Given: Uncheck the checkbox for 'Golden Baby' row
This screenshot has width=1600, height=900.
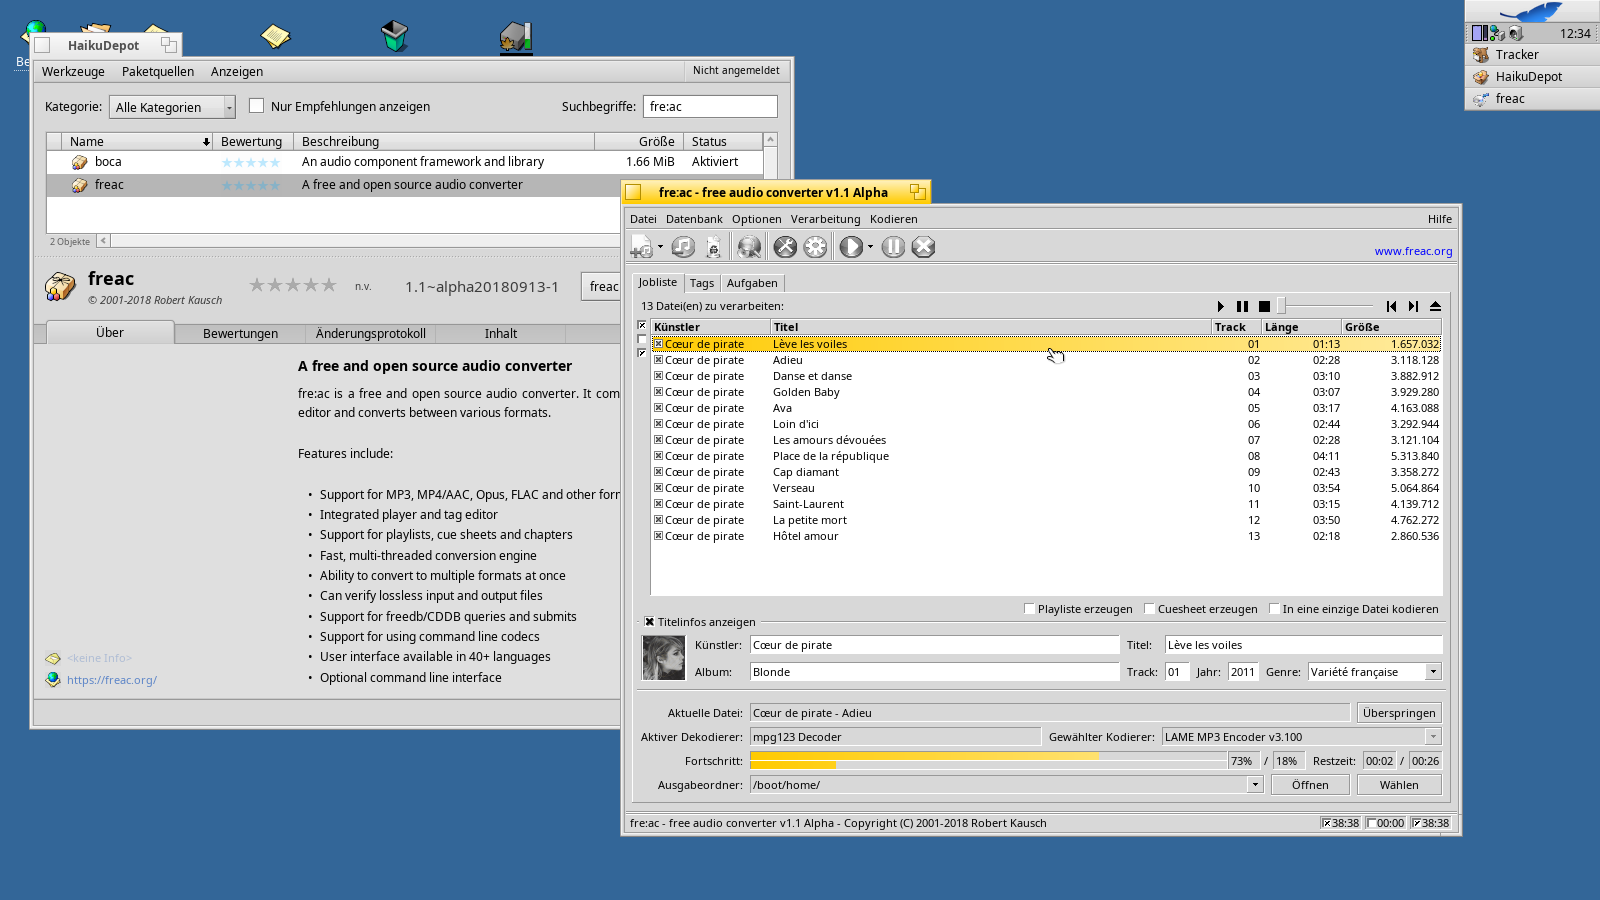Looking at the screenshot, I should [x=658, y=392].
